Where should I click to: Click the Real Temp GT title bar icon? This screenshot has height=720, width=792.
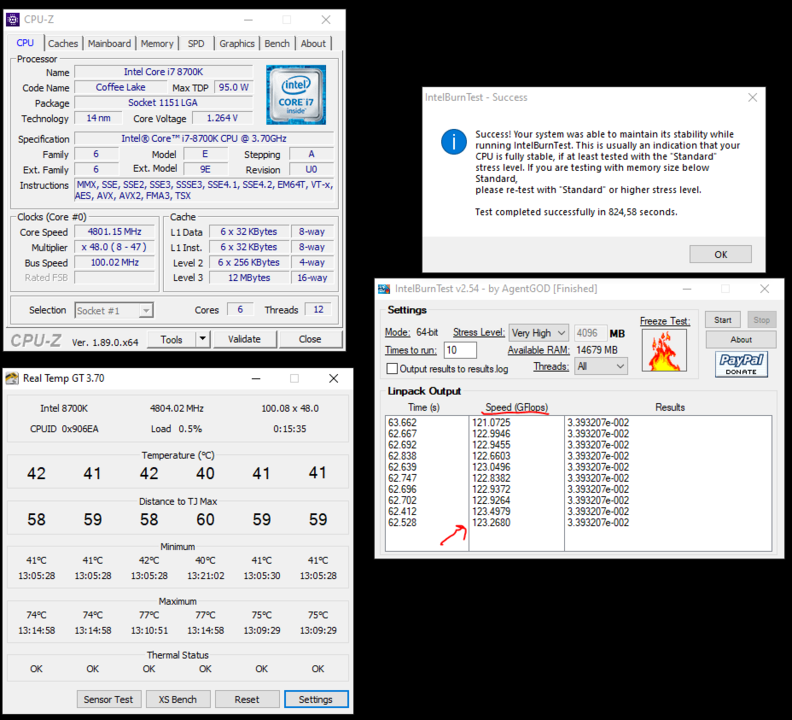tap(12, 378)
